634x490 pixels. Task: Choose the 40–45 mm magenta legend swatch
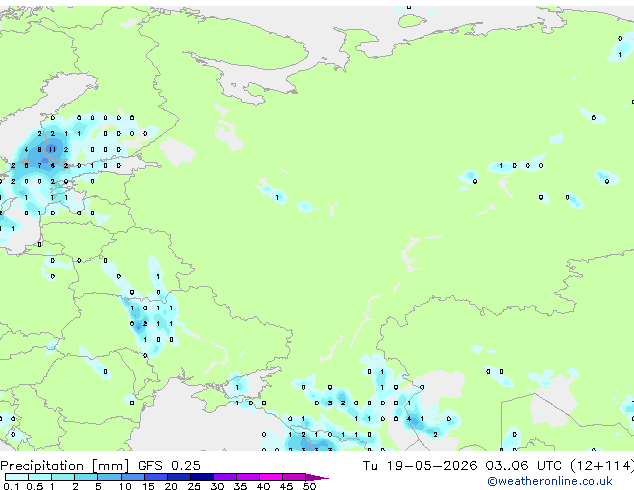271,477
